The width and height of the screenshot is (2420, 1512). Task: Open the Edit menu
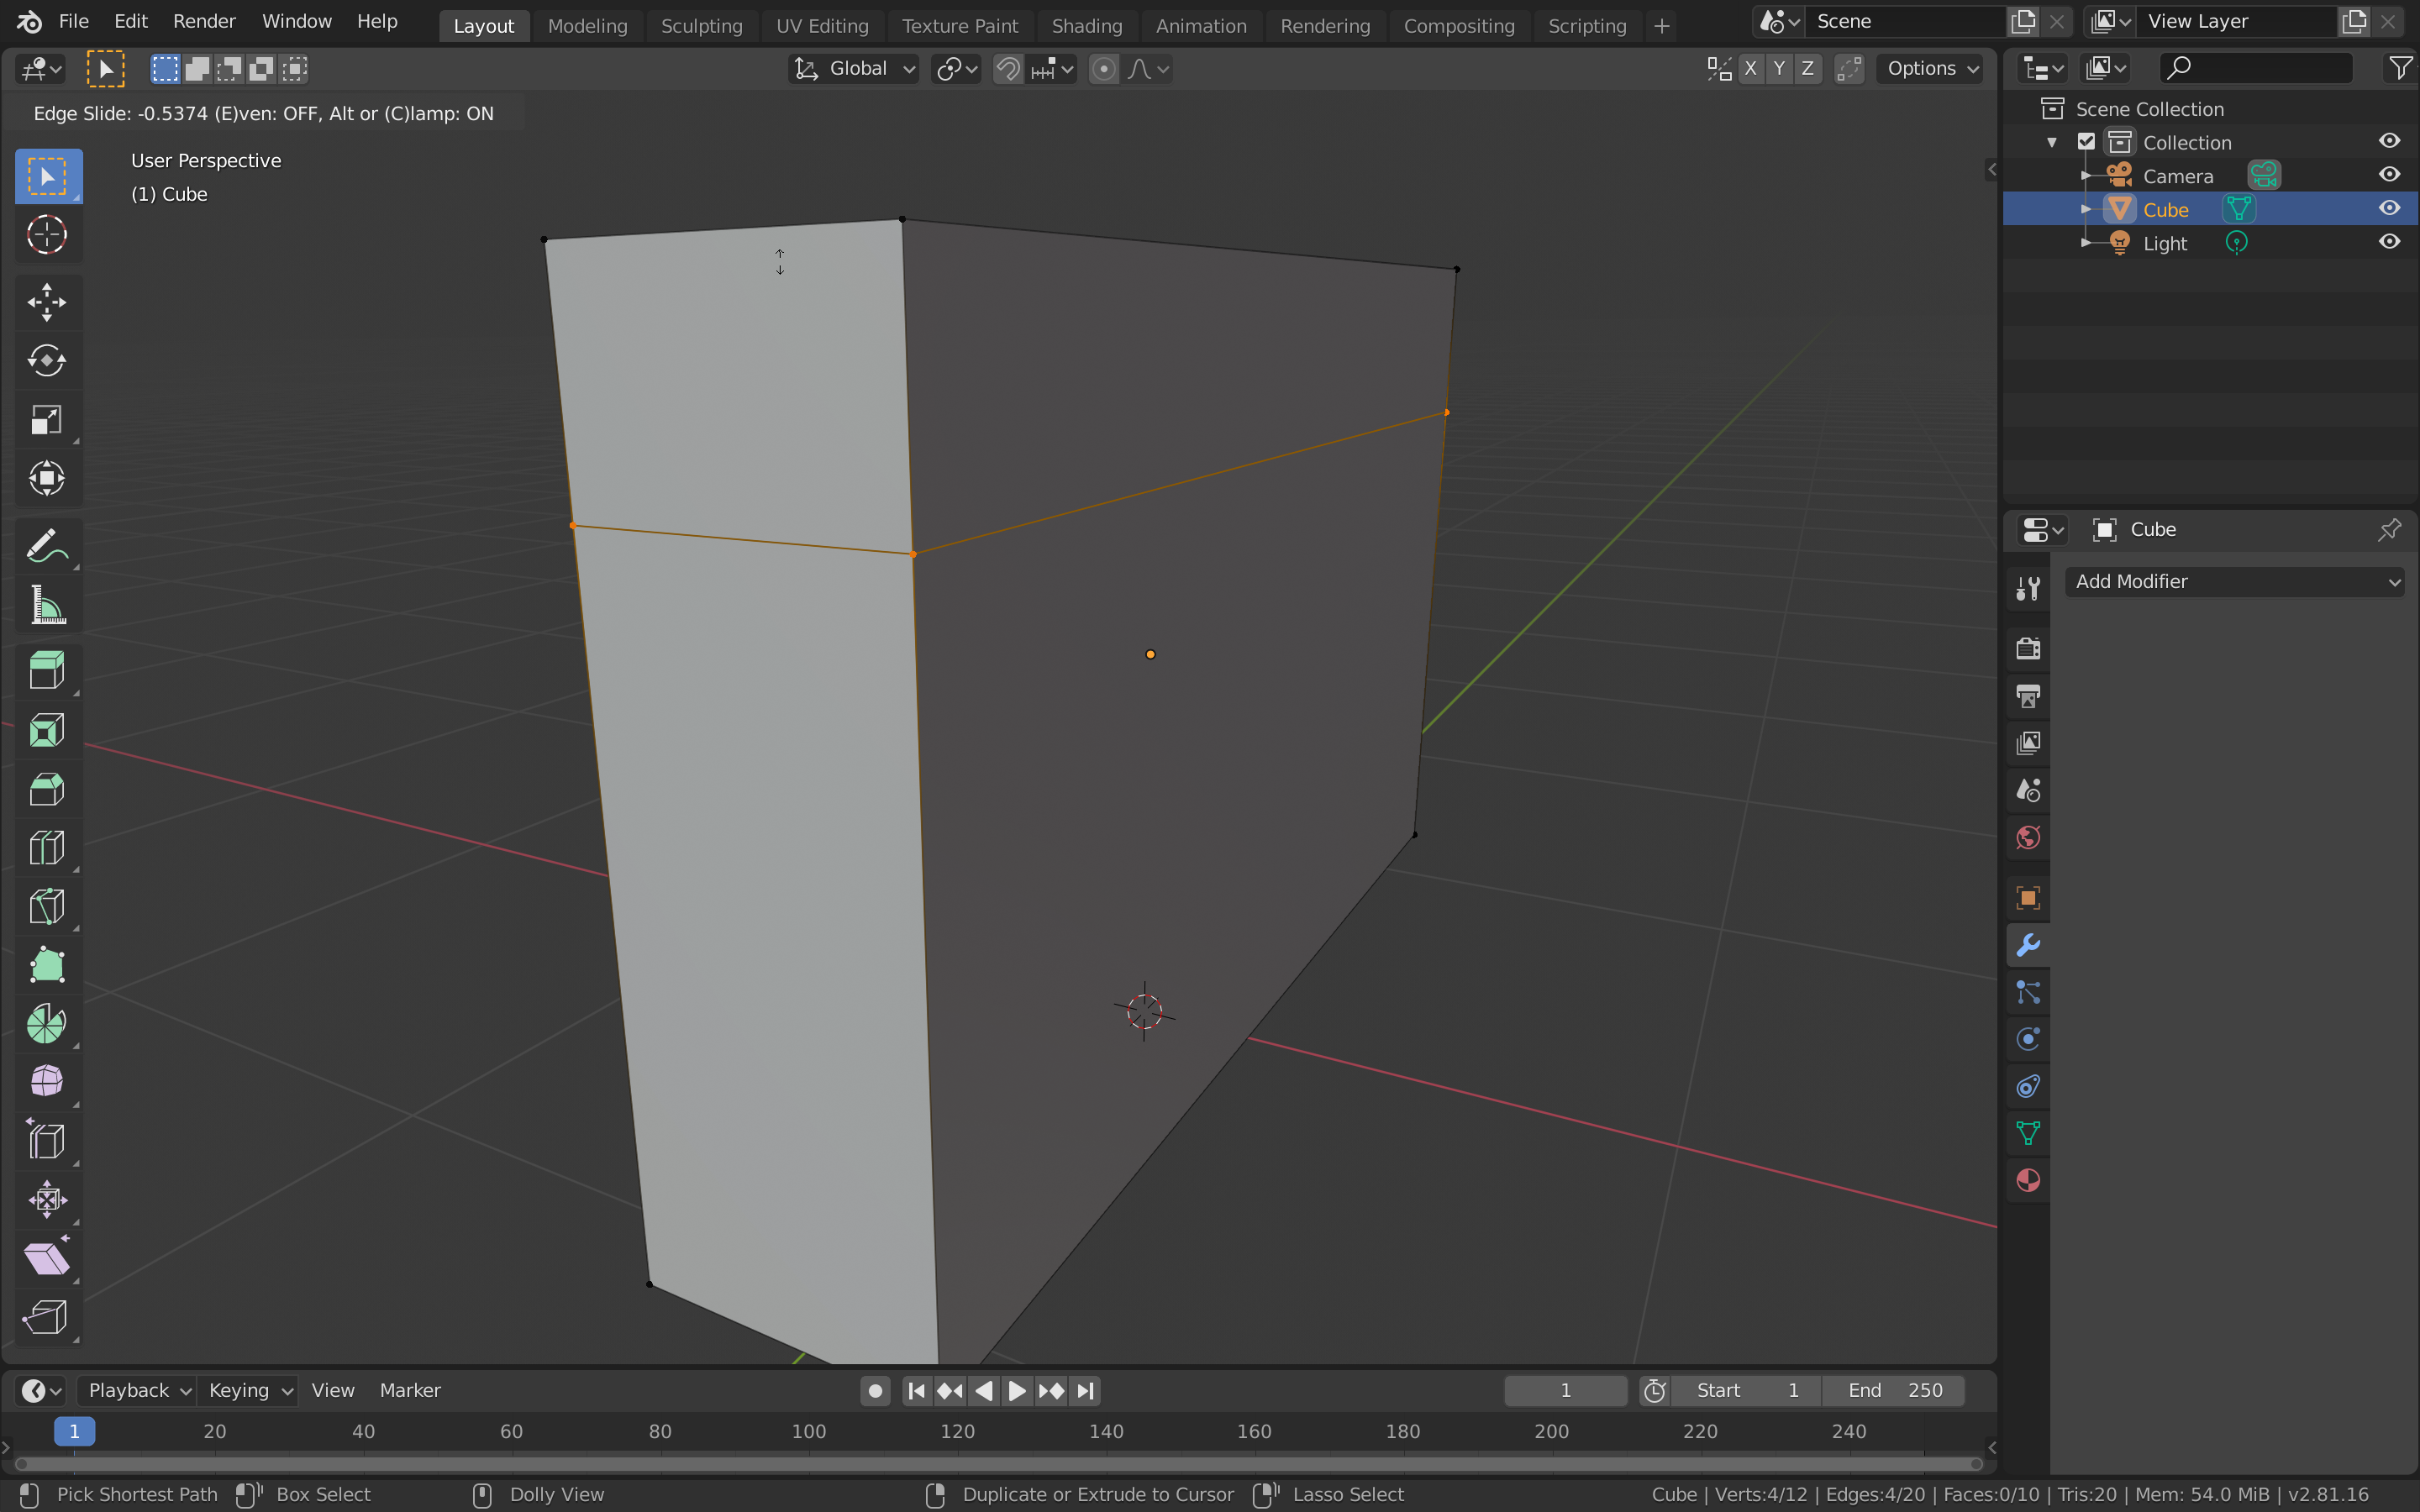coord(130,20)
